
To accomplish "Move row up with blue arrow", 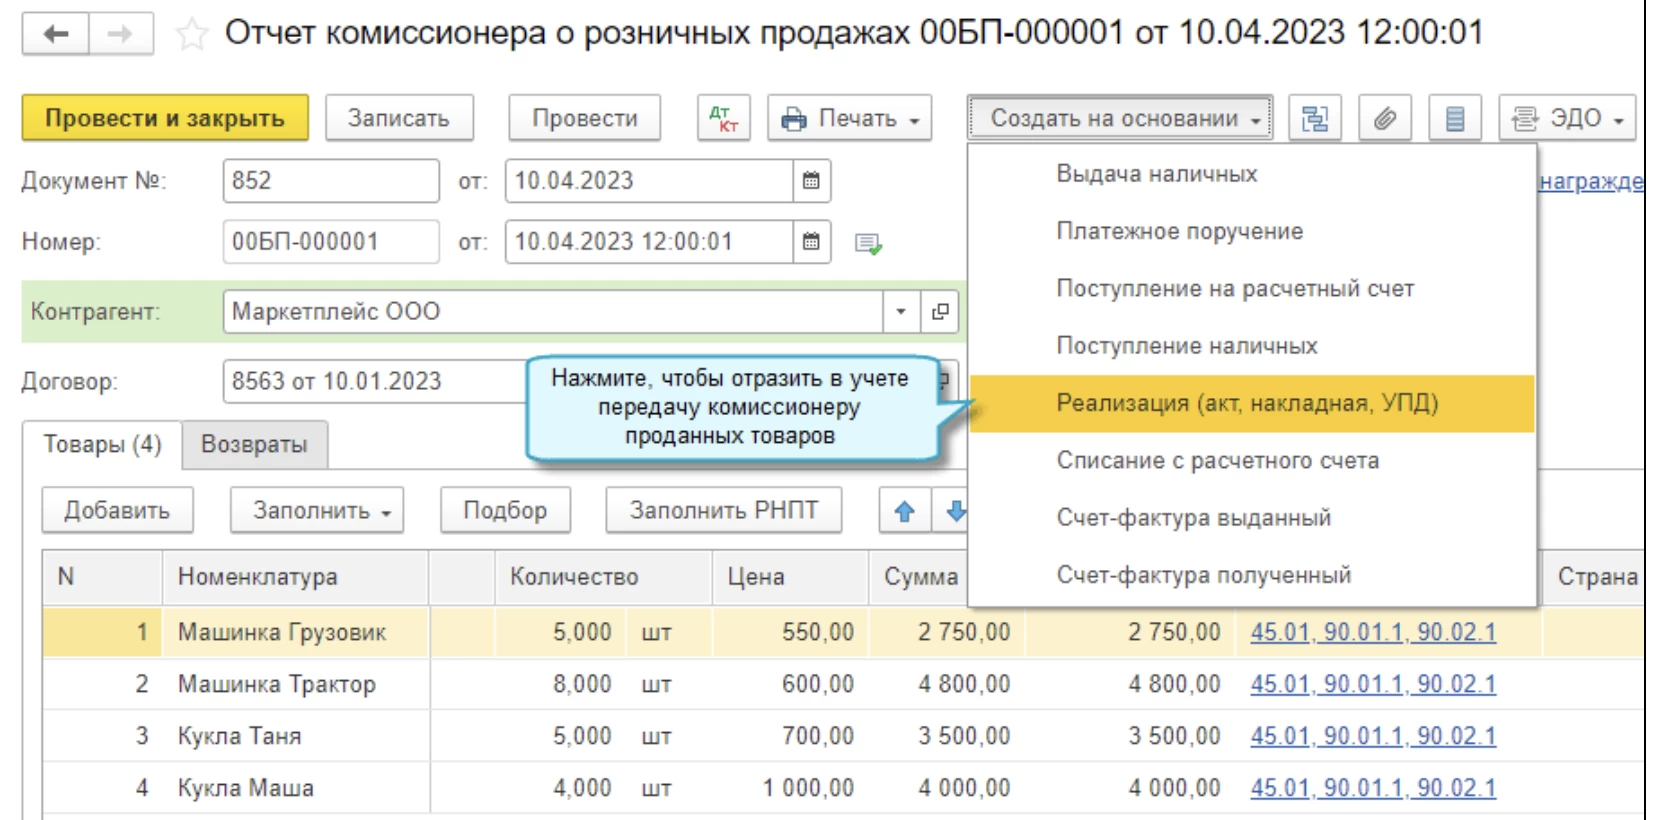I will [x=905, y=511].
